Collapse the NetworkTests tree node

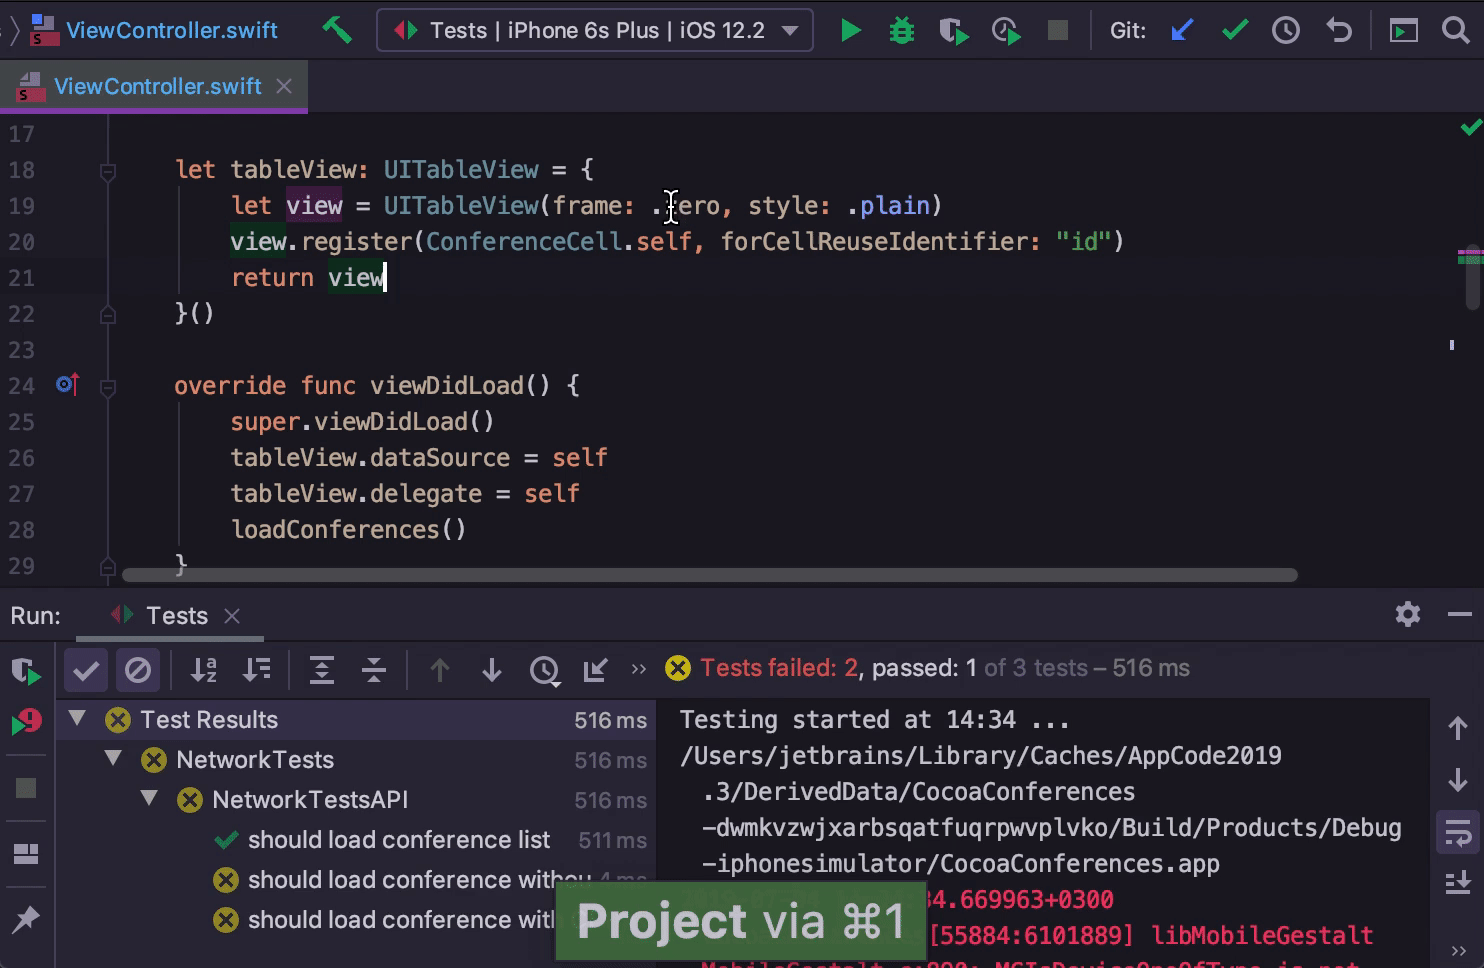pos(114,759)
